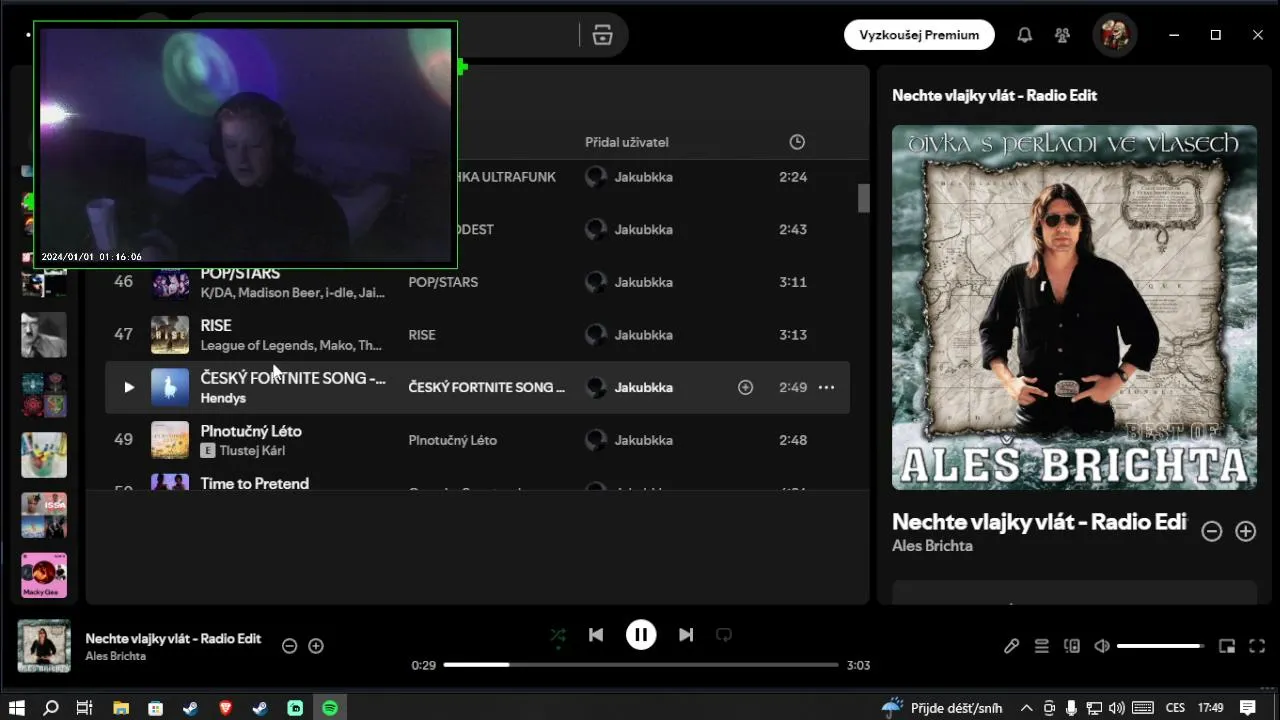Open friend activity icon
Screen dimensions: 1280x720
click(1062, 35)
